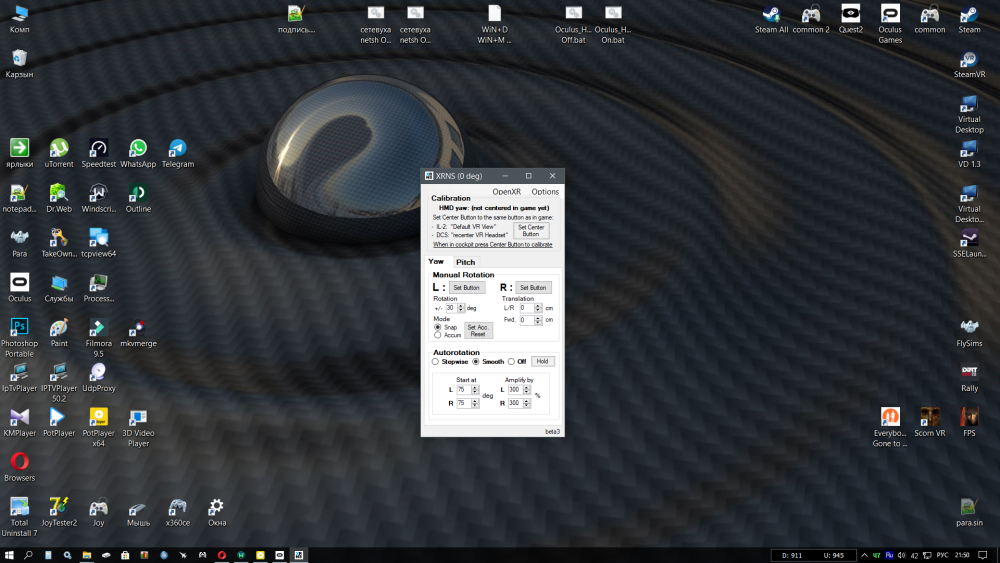
Task: Open the uTorrent desktop shortcut
Action: [x=59, y=150]
